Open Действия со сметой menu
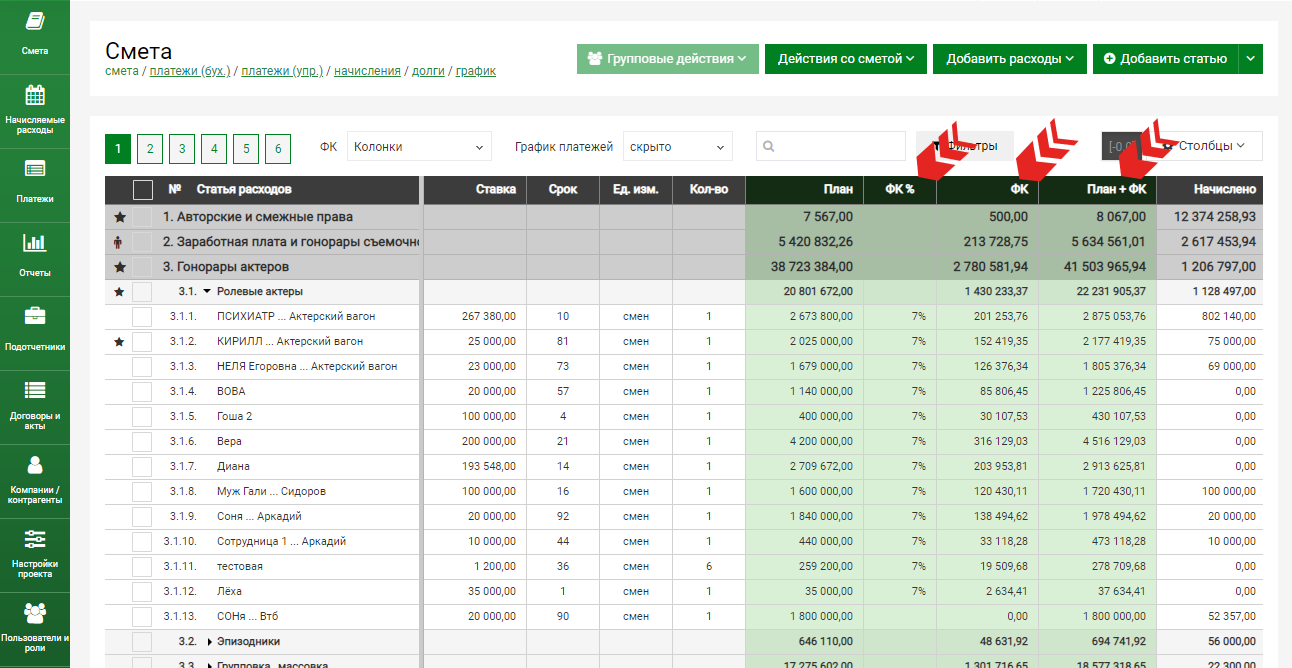Screen dimensions: 1292x668 coord(845,59)
